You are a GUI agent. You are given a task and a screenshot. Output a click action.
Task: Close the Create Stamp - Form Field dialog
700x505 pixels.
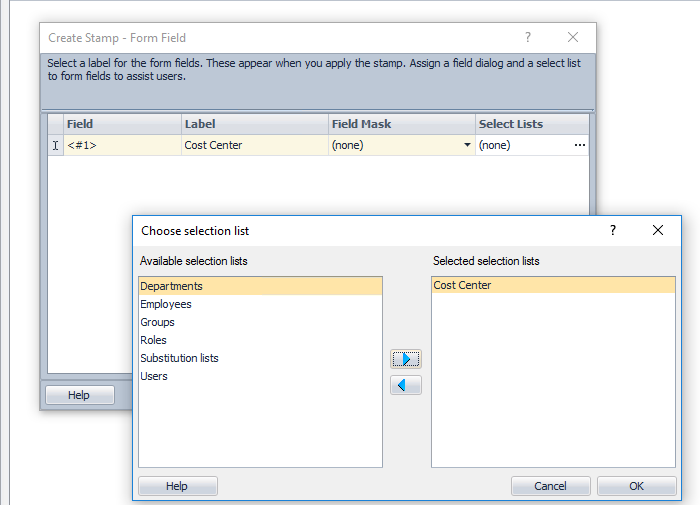pyautogui.click(x=573, y=37)
